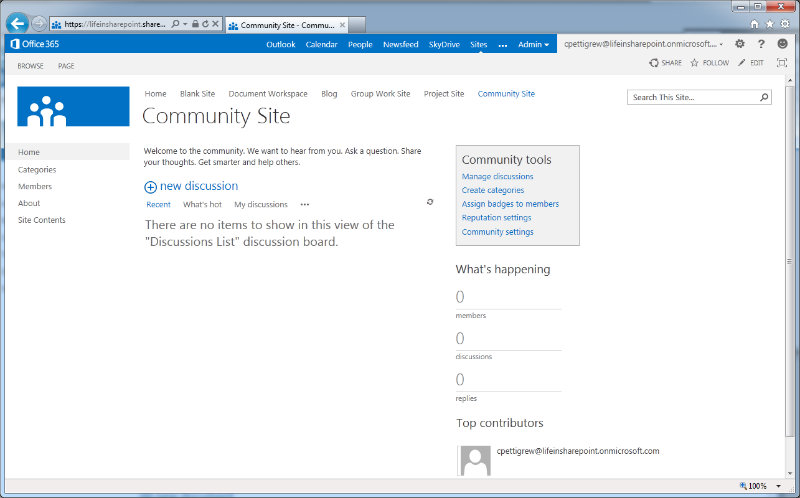Click the lock security icon in address bar

[x=195, y=24]
